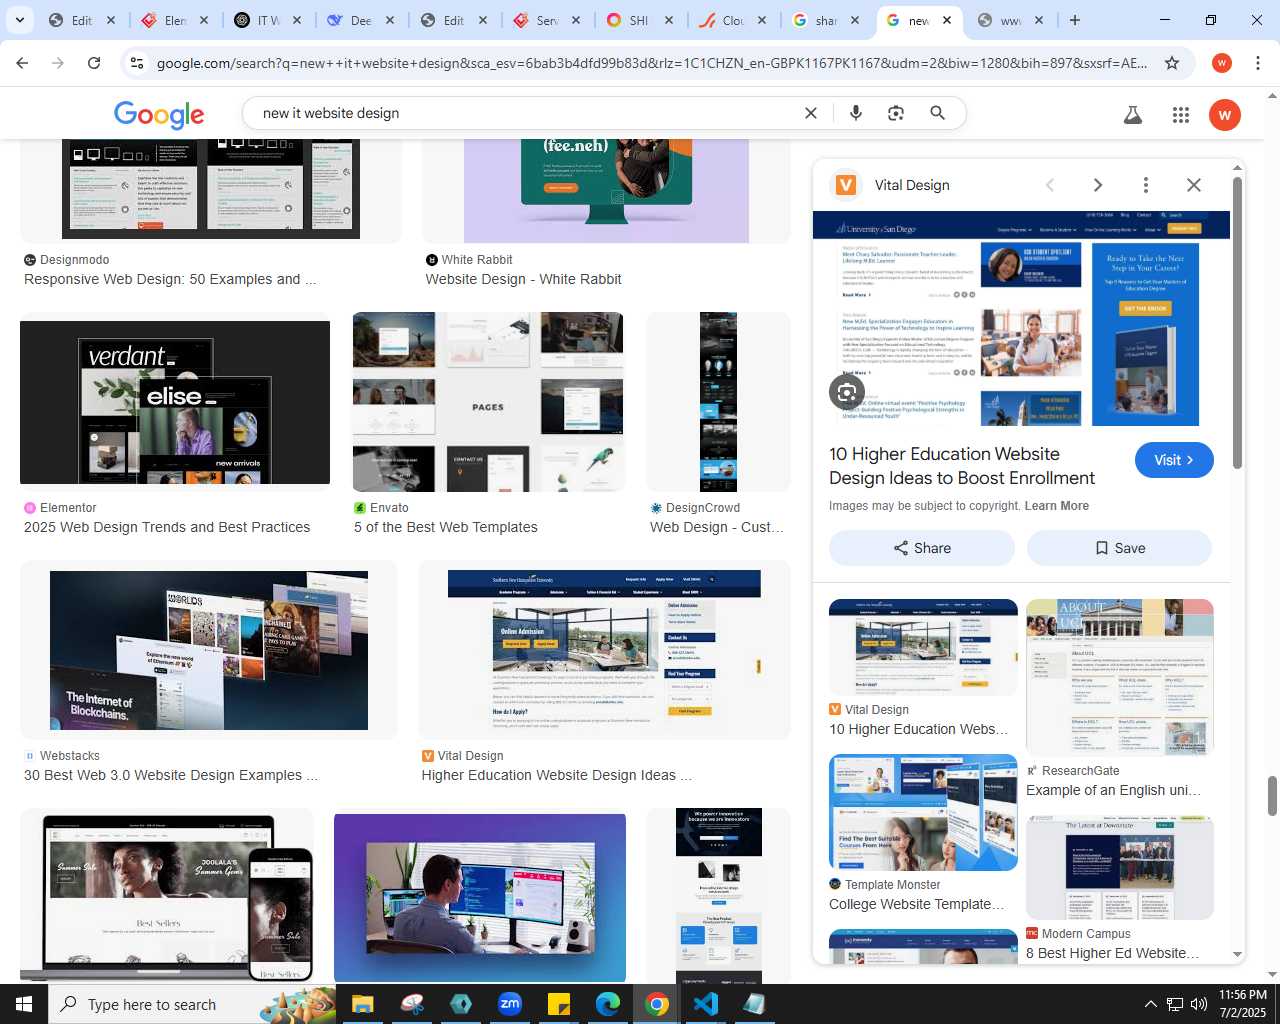Click the google.com address bar URL

[652, 63]
